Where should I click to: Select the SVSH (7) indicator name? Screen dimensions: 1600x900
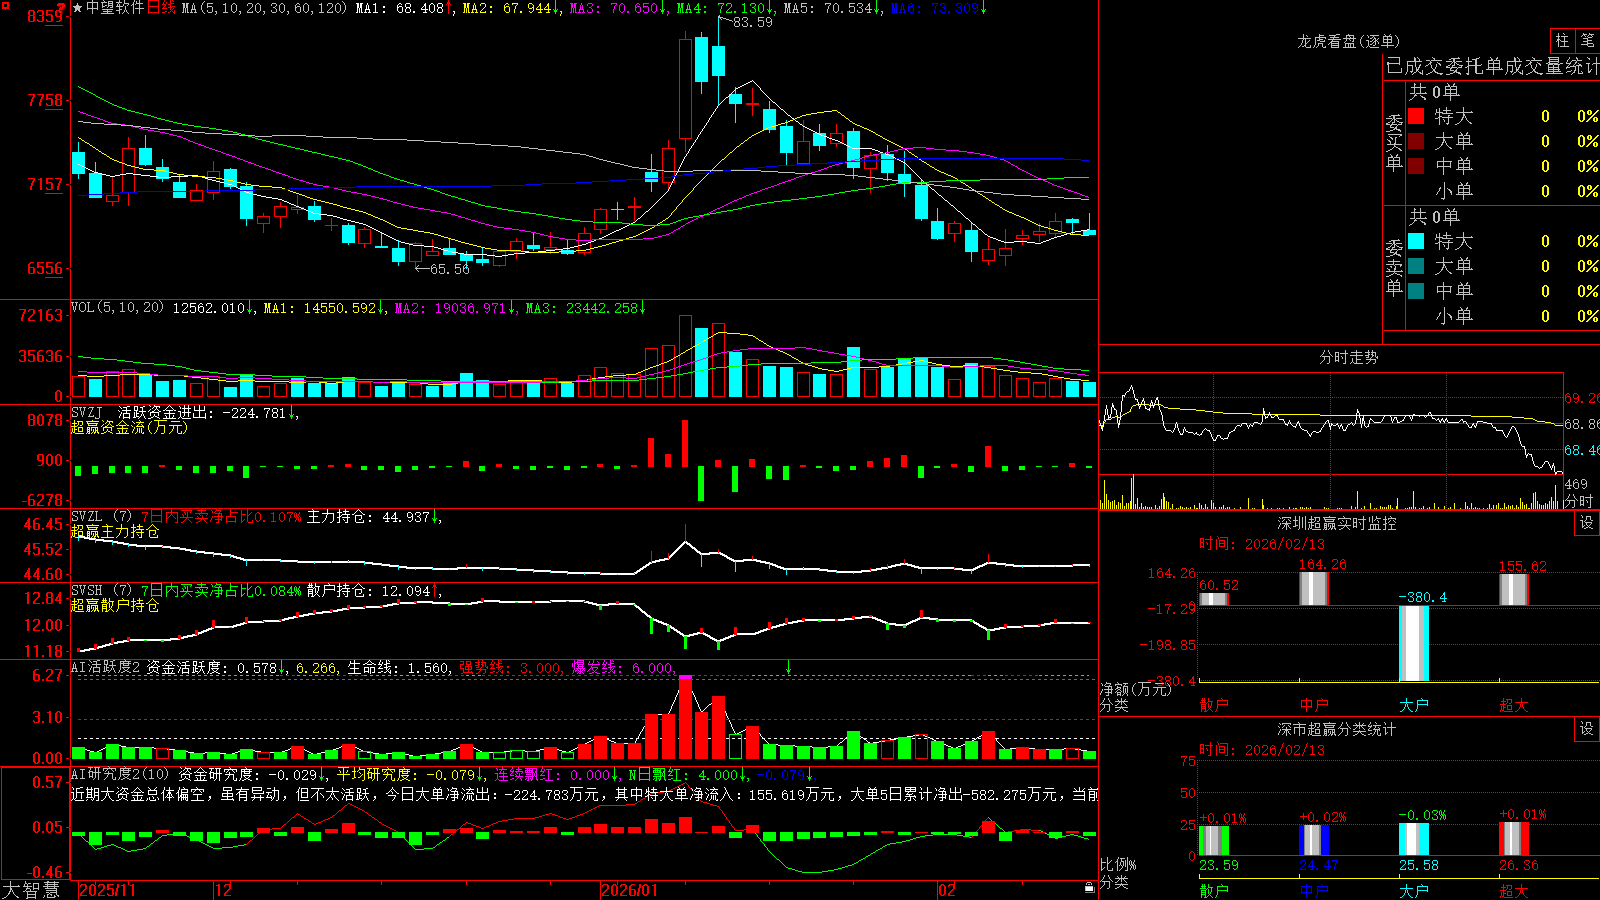(x=101, y=591)
